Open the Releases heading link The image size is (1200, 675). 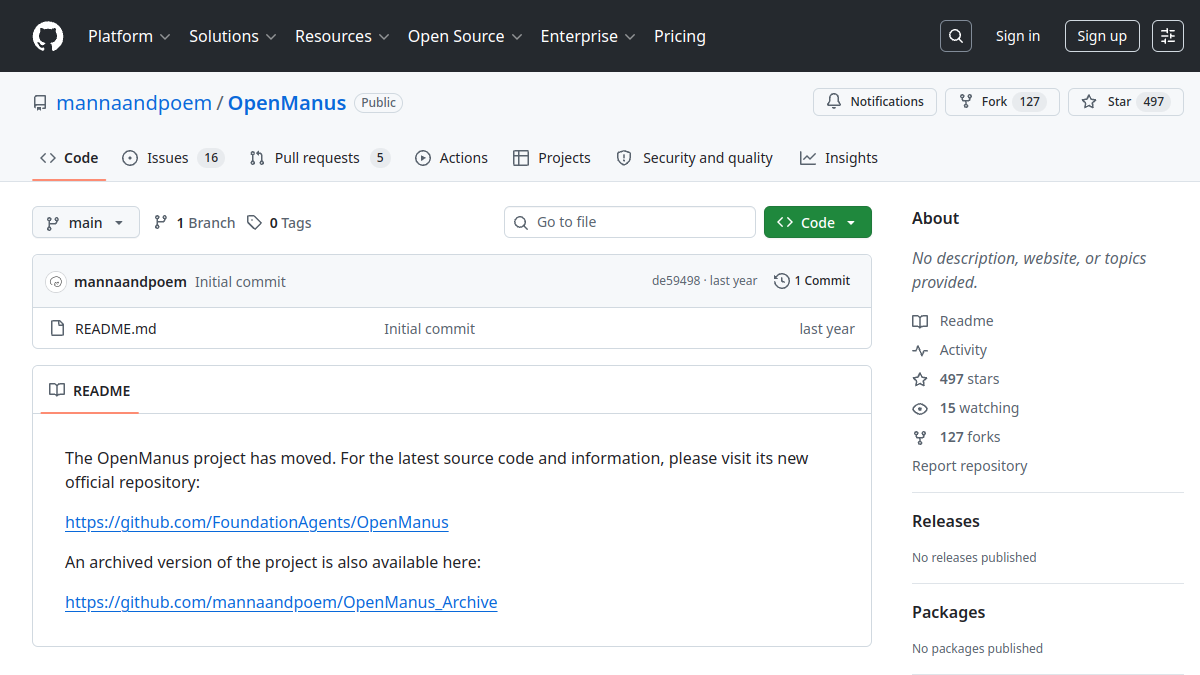pos(946,521)
